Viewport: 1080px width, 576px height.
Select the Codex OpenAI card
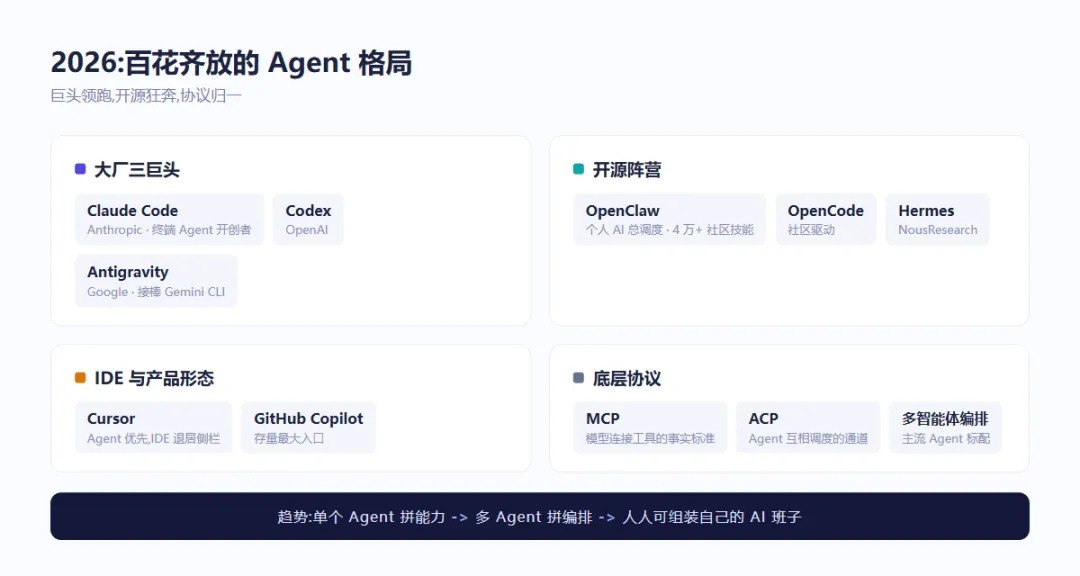[x=308, y=219]
